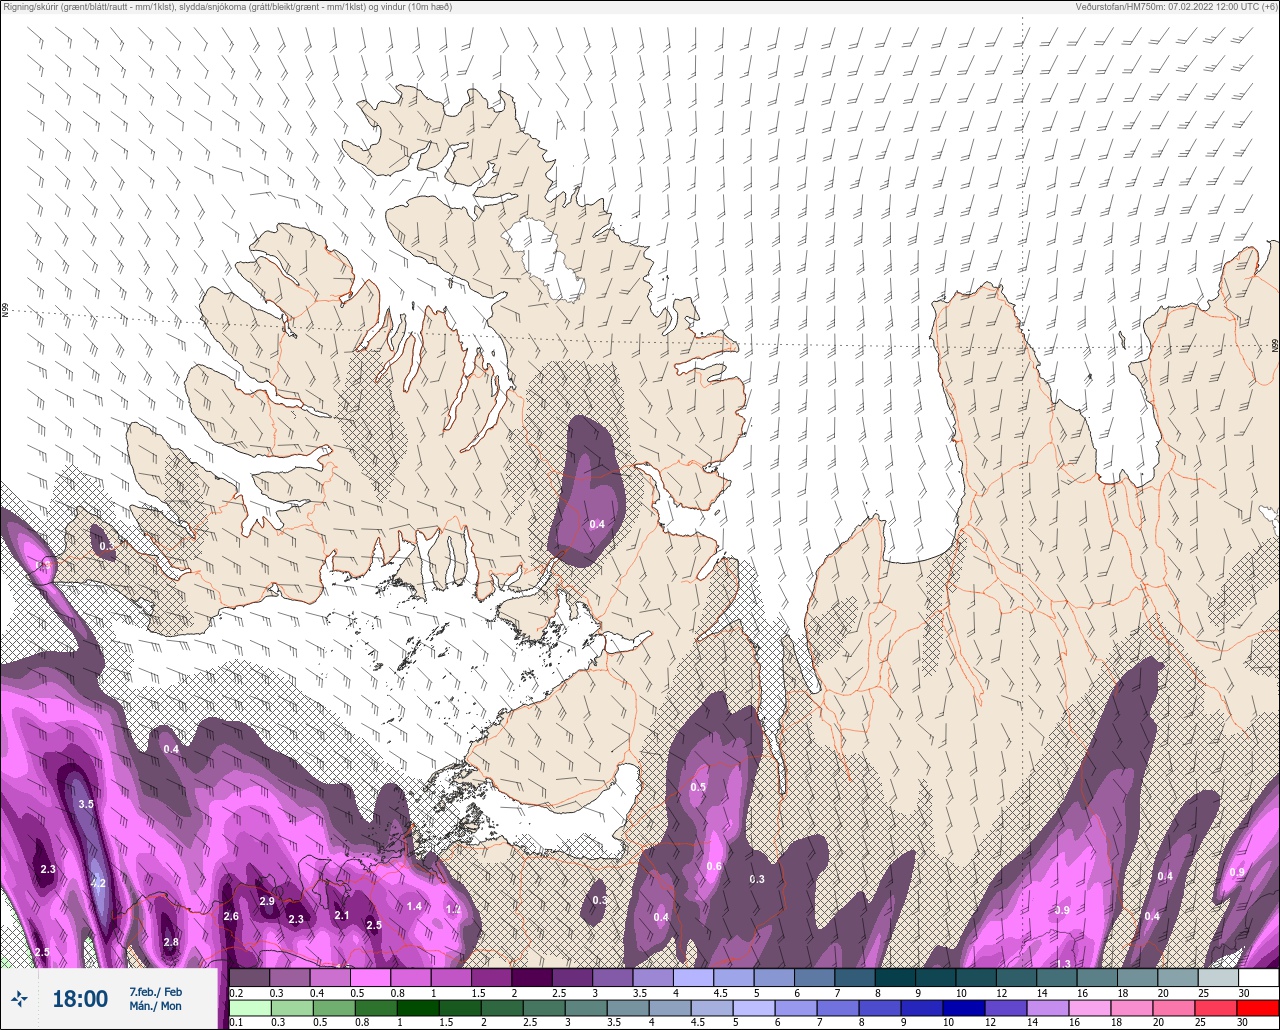Select the upper legend swatch above 0.2
Screen dimensions: 1280x1030
(249, 977)
